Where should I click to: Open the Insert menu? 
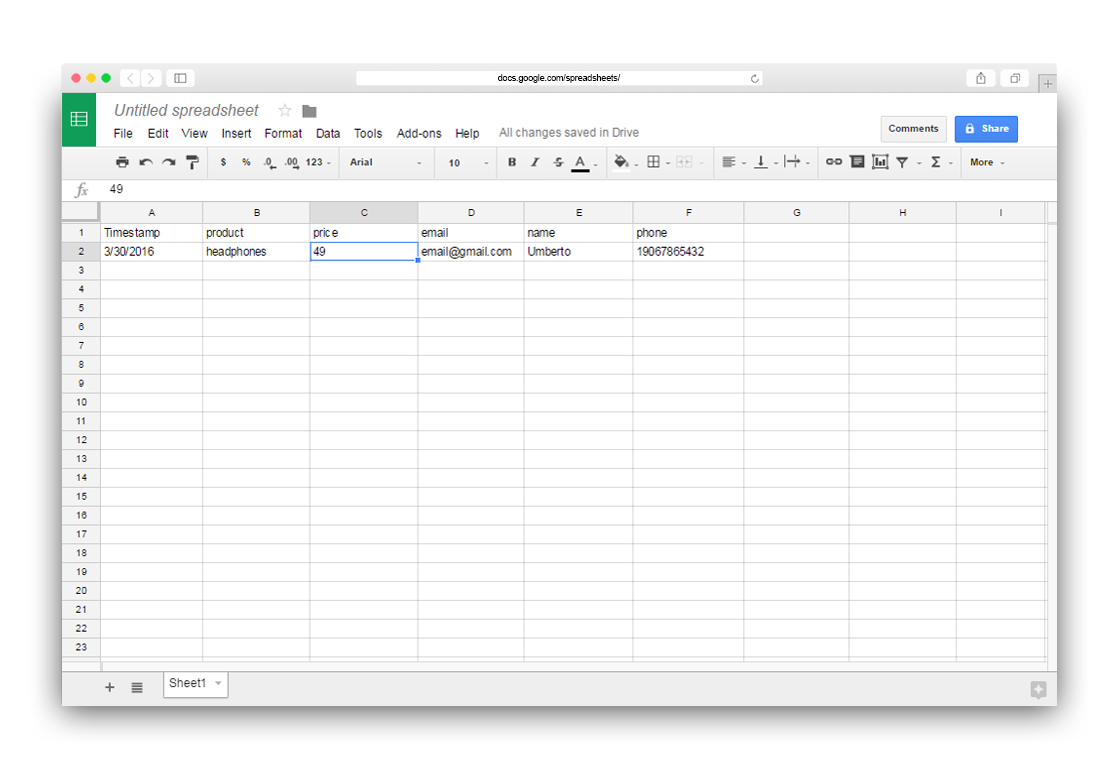[236, 134]
